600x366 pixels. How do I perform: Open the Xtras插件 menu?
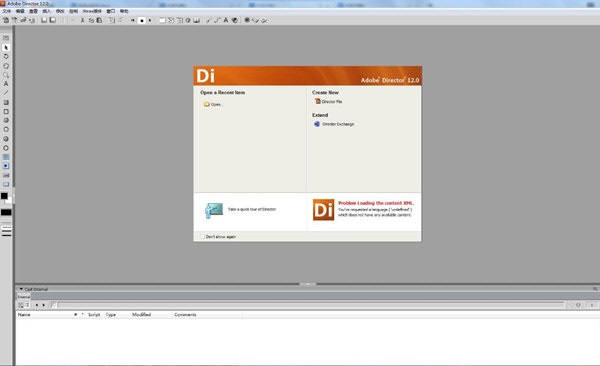coord(92,11)
